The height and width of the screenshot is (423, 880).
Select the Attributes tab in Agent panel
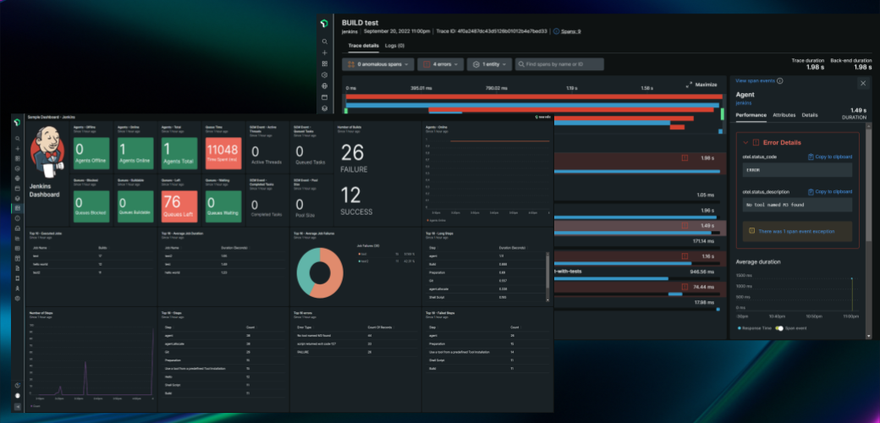(x=784, y=115)
